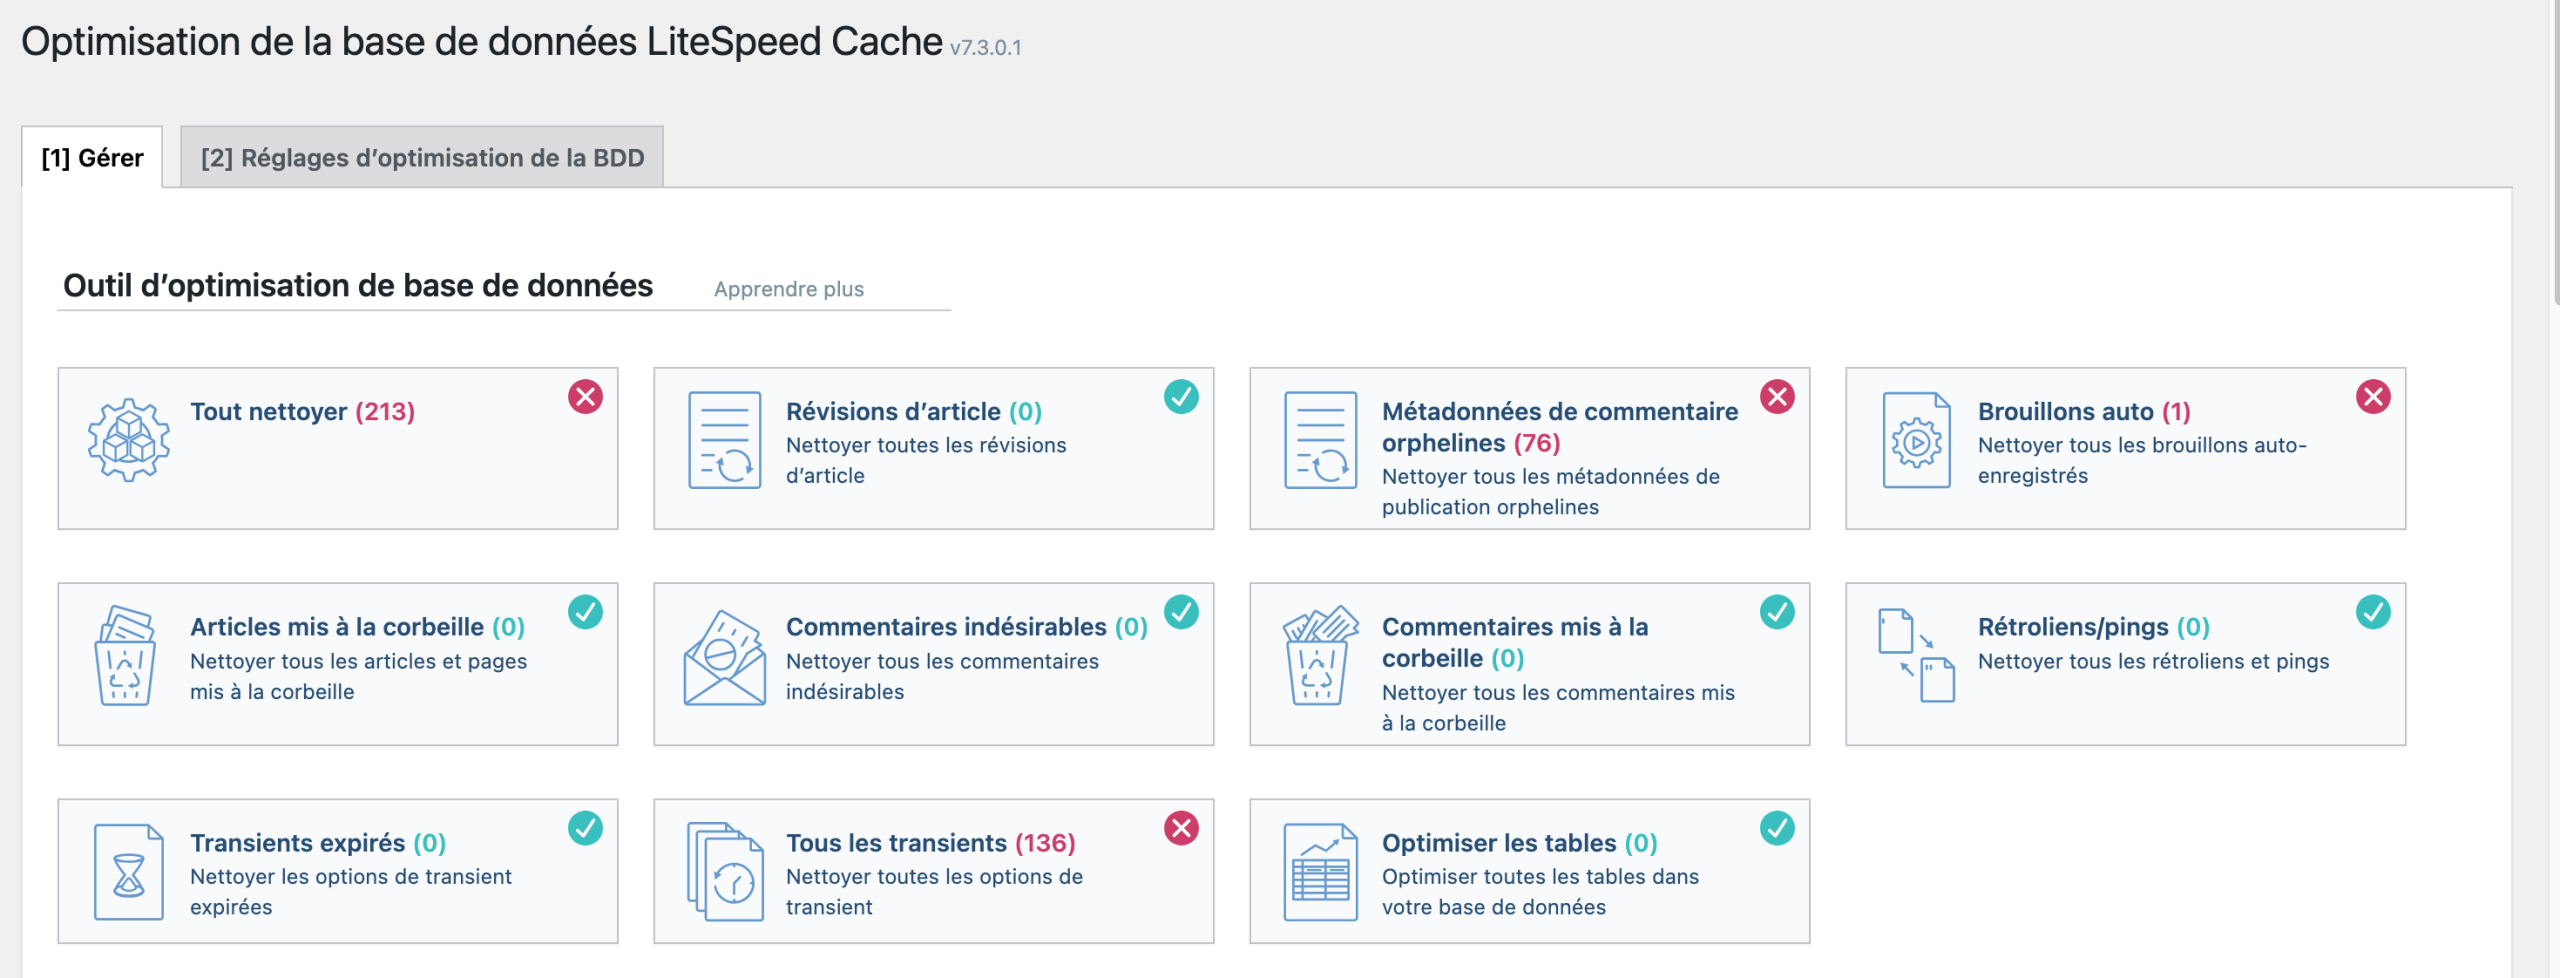
Task: Click the Articles mis à la corbeille bin icon
Action: pos(125,655)
